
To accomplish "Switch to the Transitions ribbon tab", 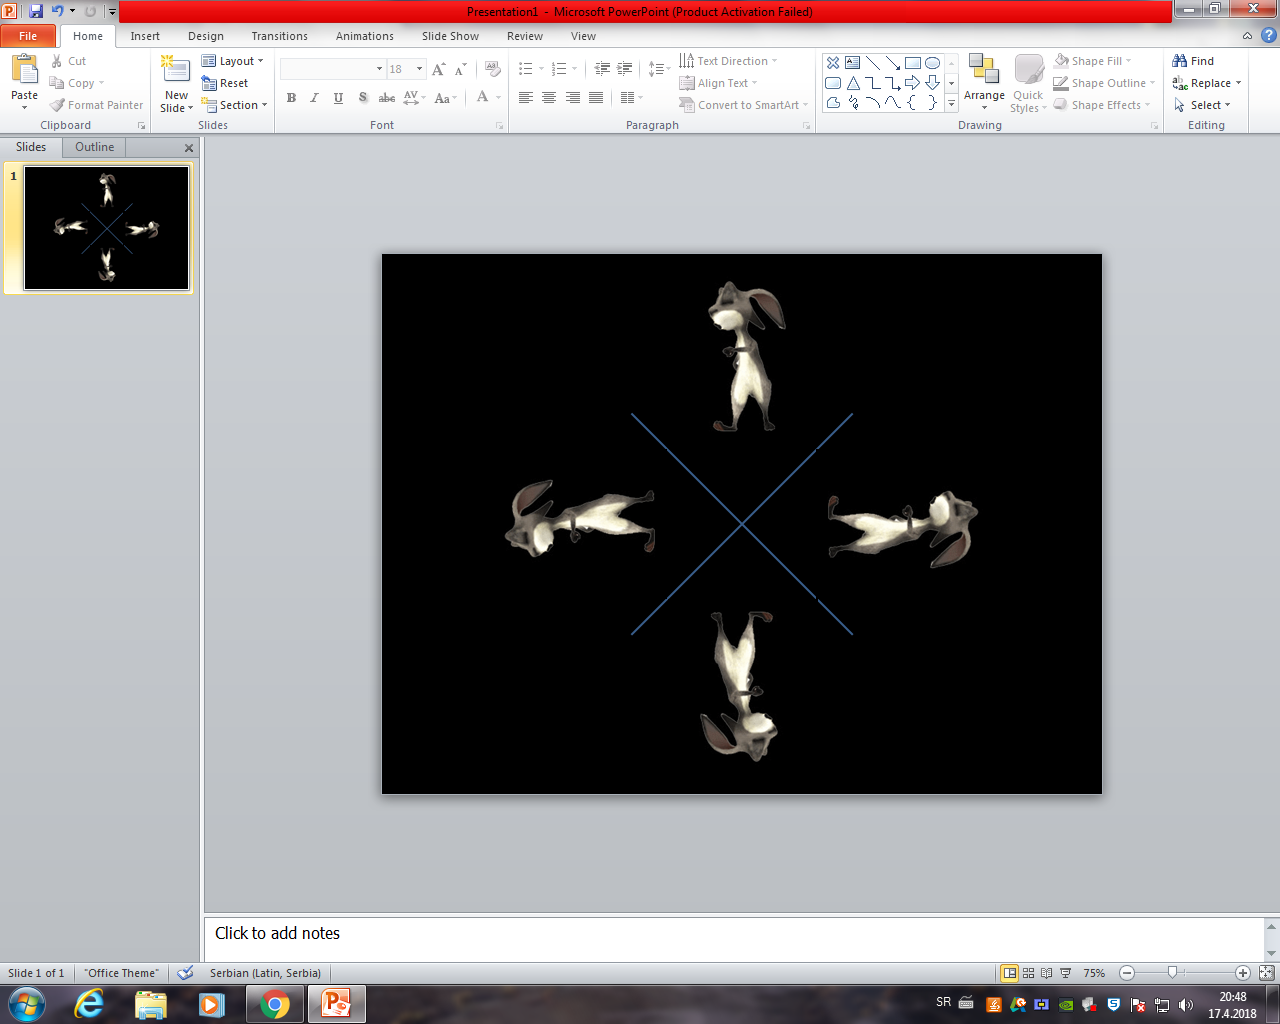I will 280,36.
